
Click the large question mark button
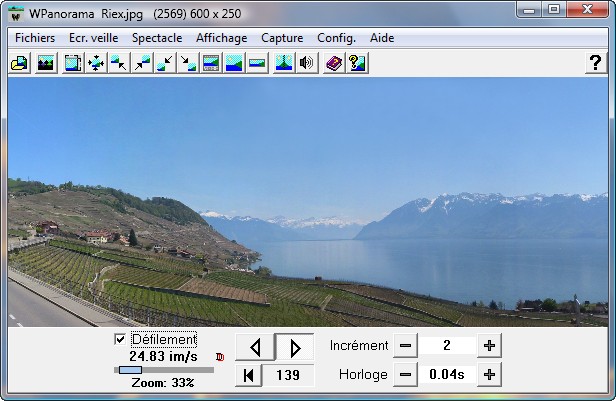tap(596, 63)
